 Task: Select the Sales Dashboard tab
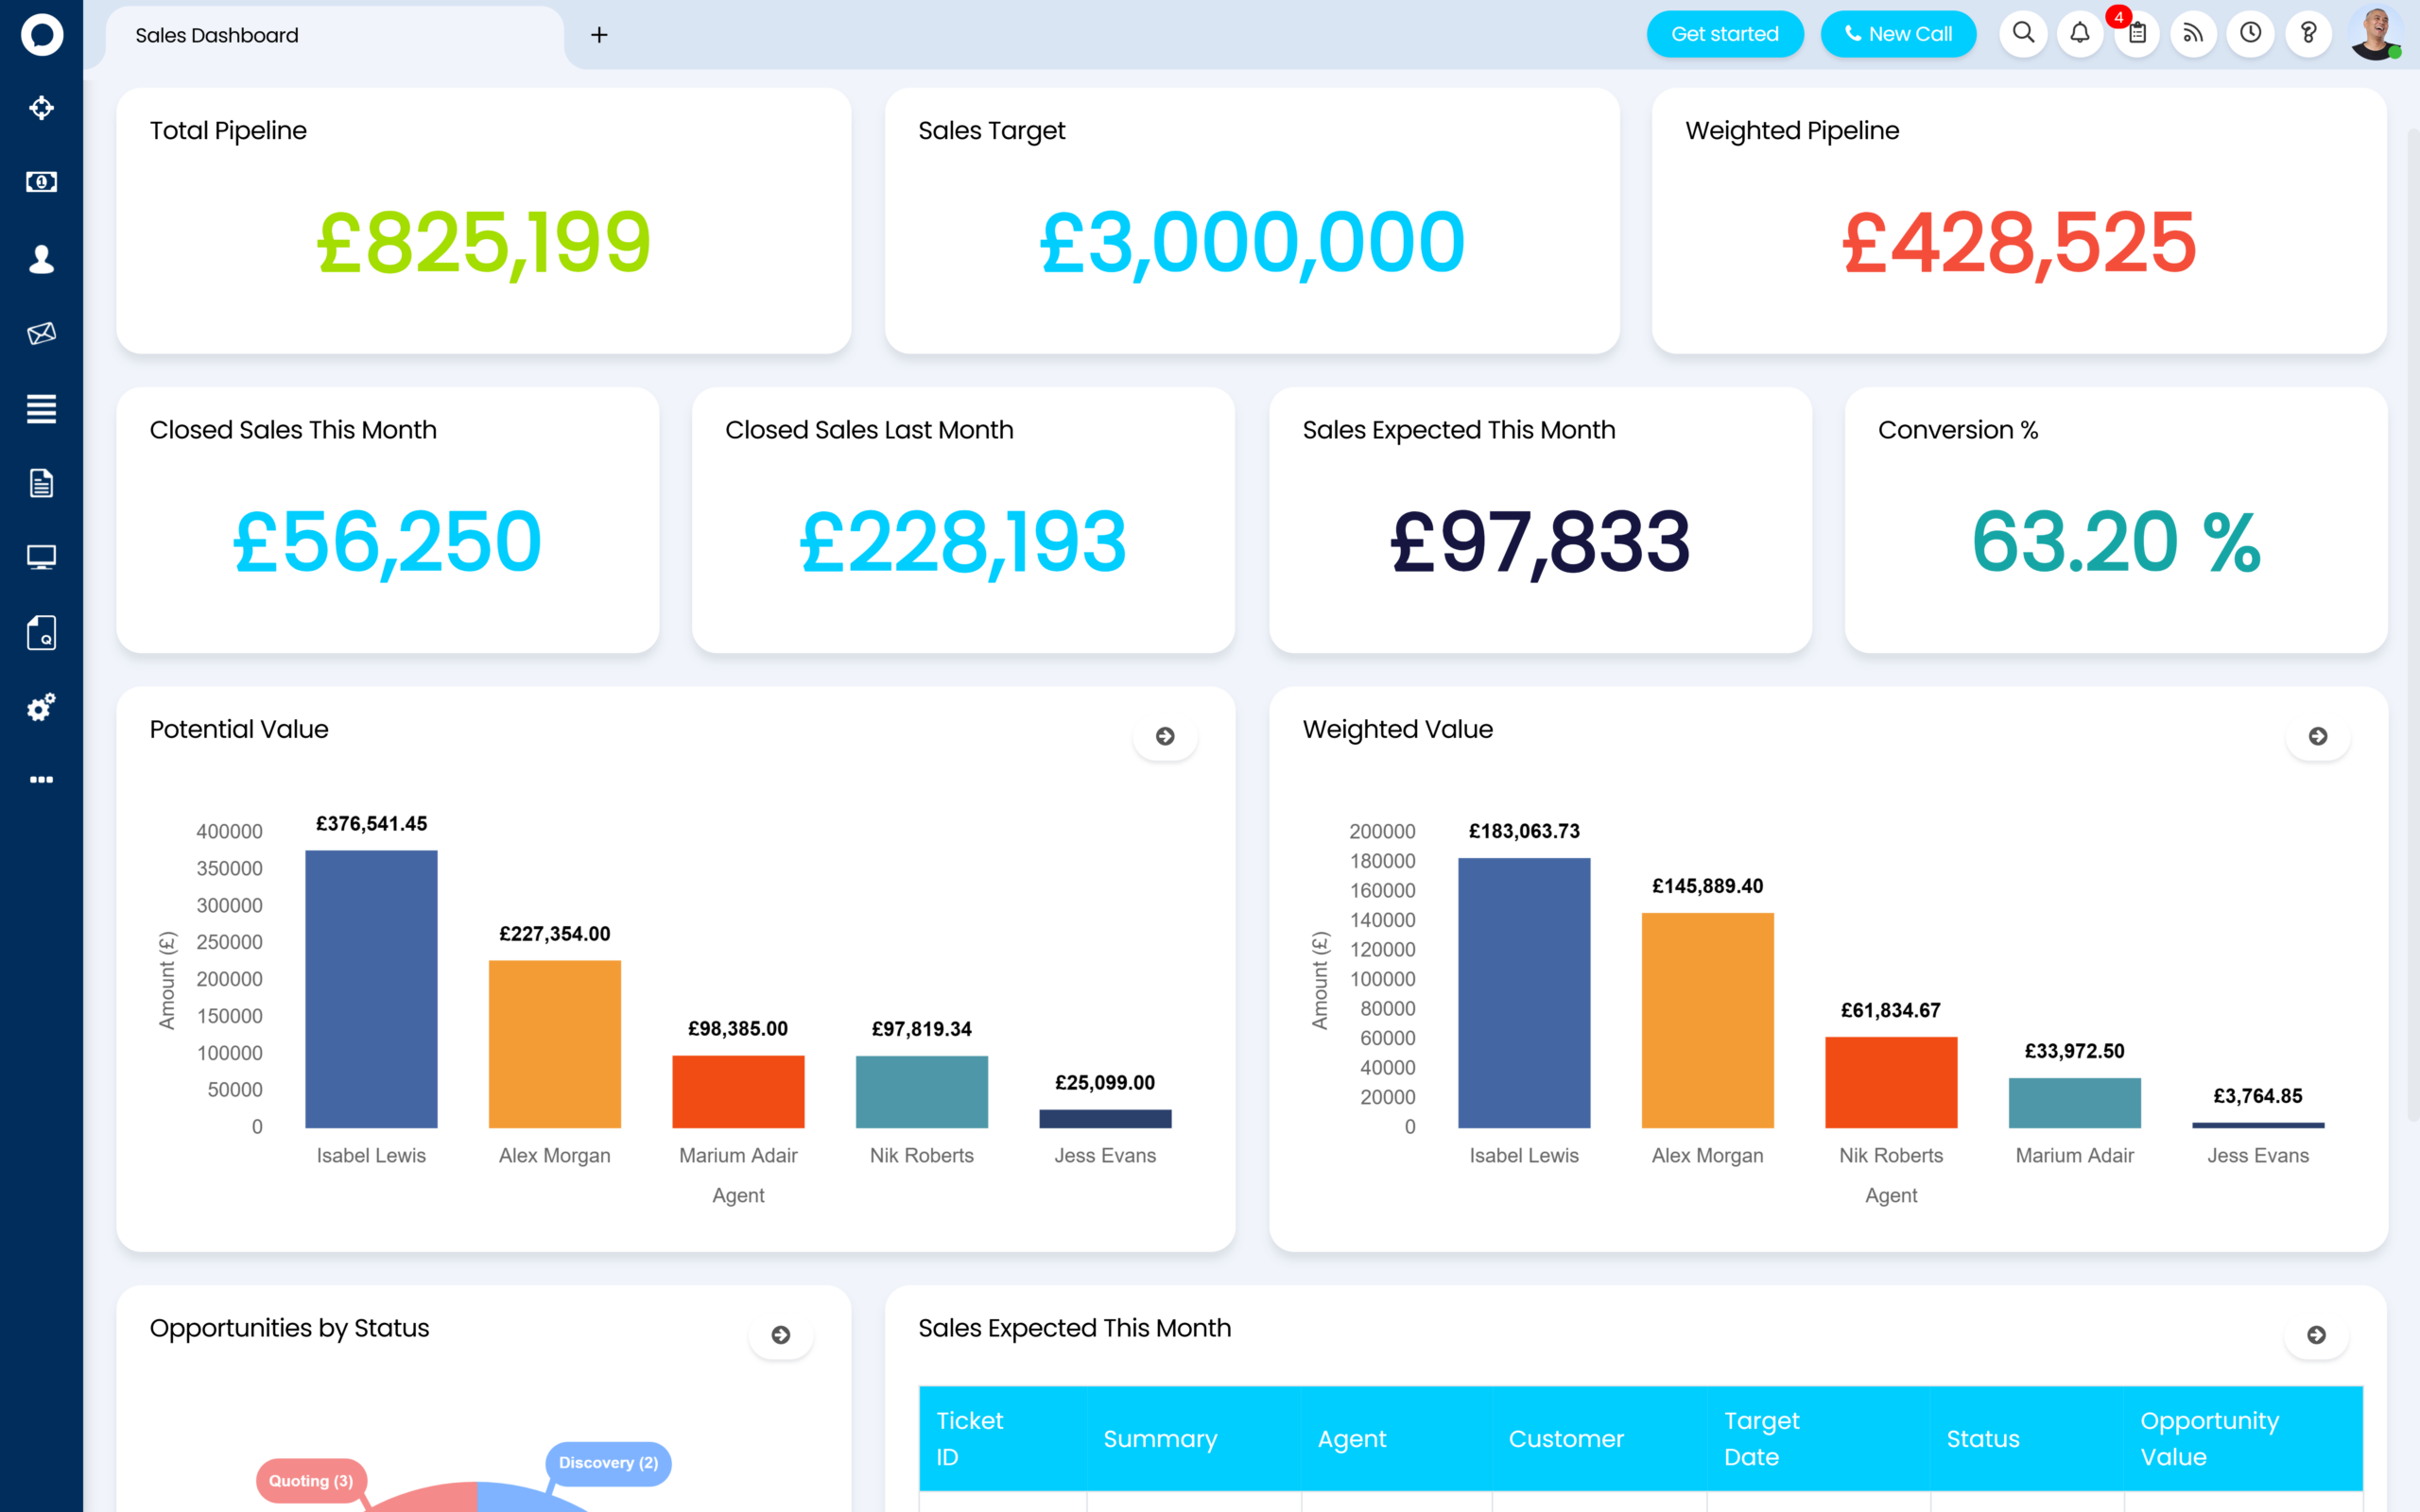tap(217, 36)
